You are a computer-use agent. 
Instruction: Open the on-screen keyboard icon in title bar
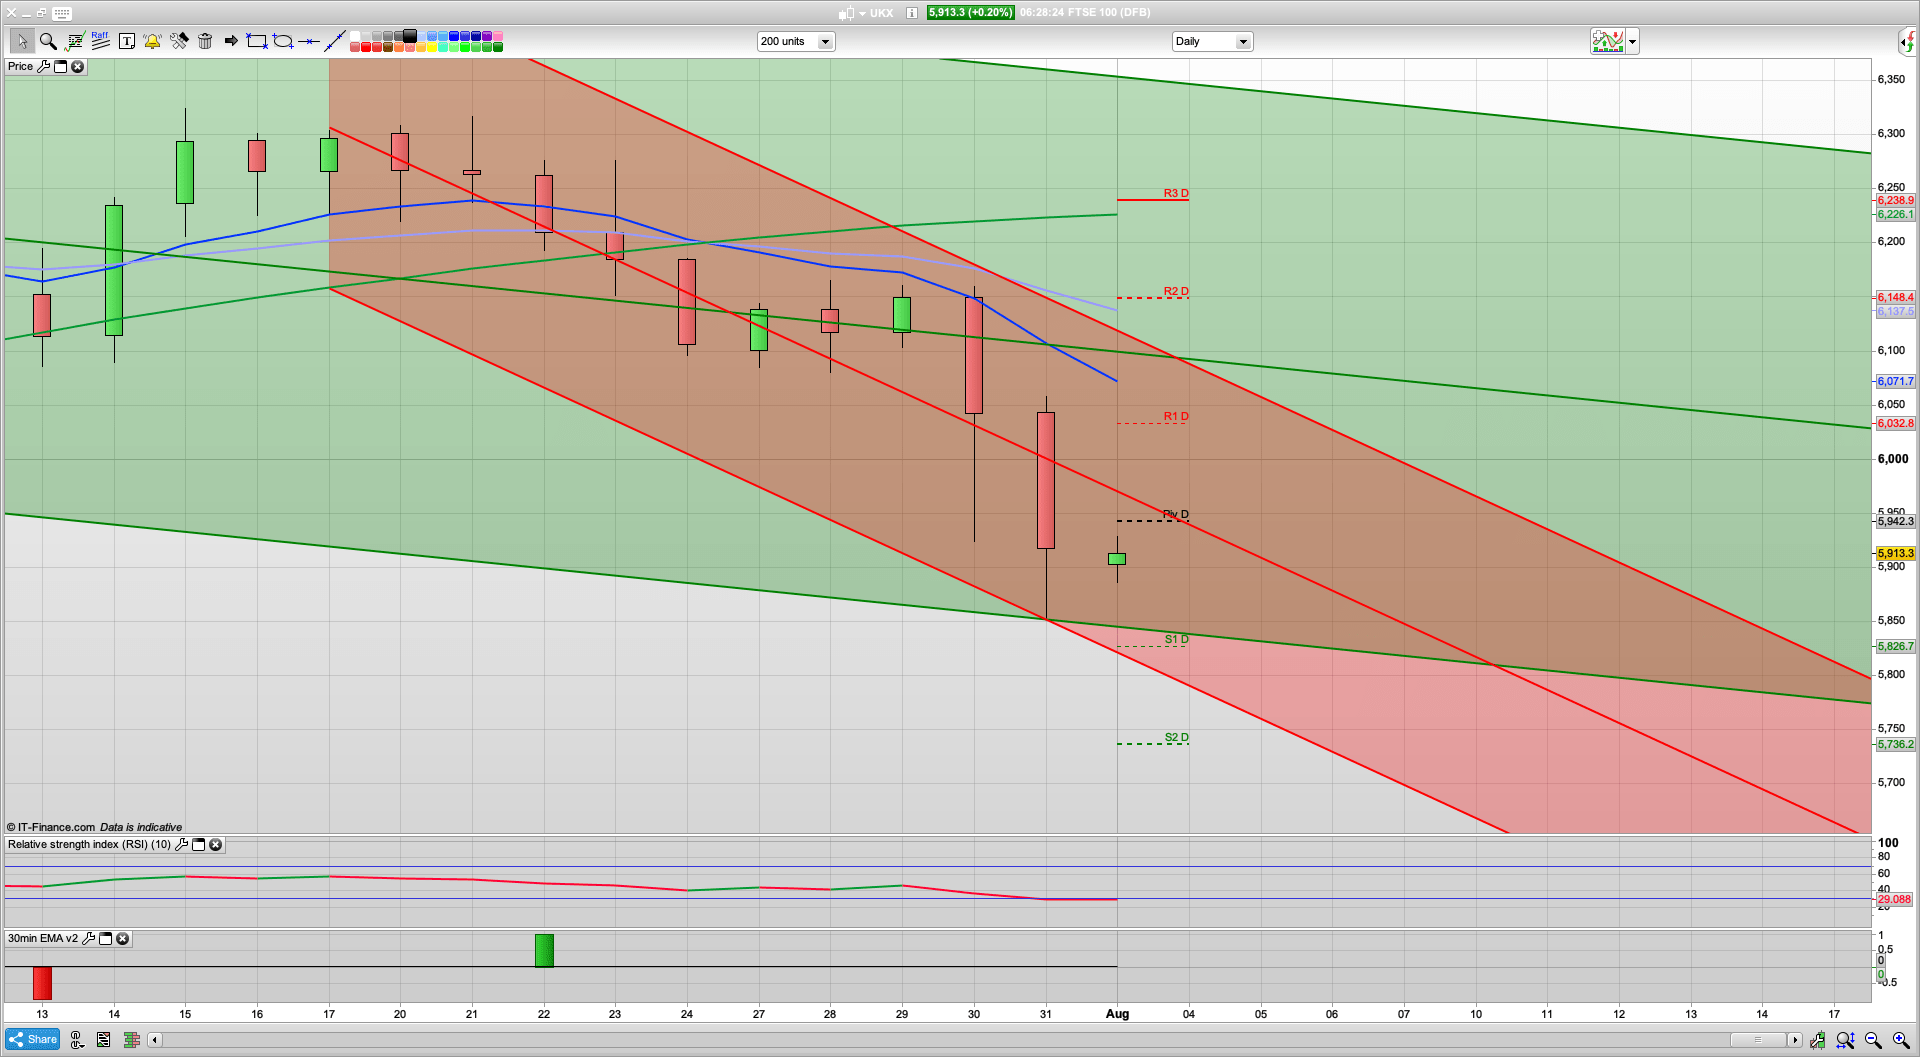(62, 13)
